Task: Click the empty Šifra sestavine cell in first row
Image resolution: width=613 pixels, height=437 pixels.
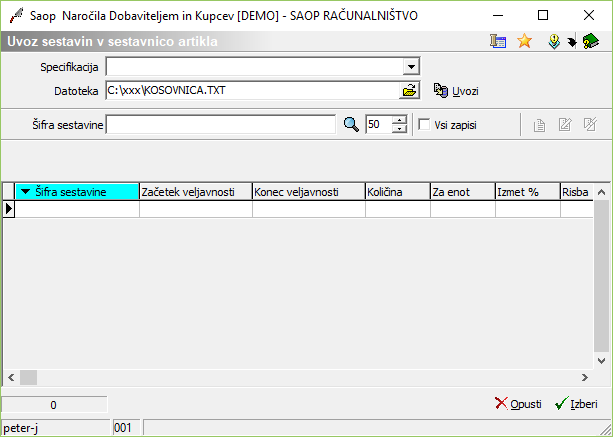Action: (x=77, y=209)
